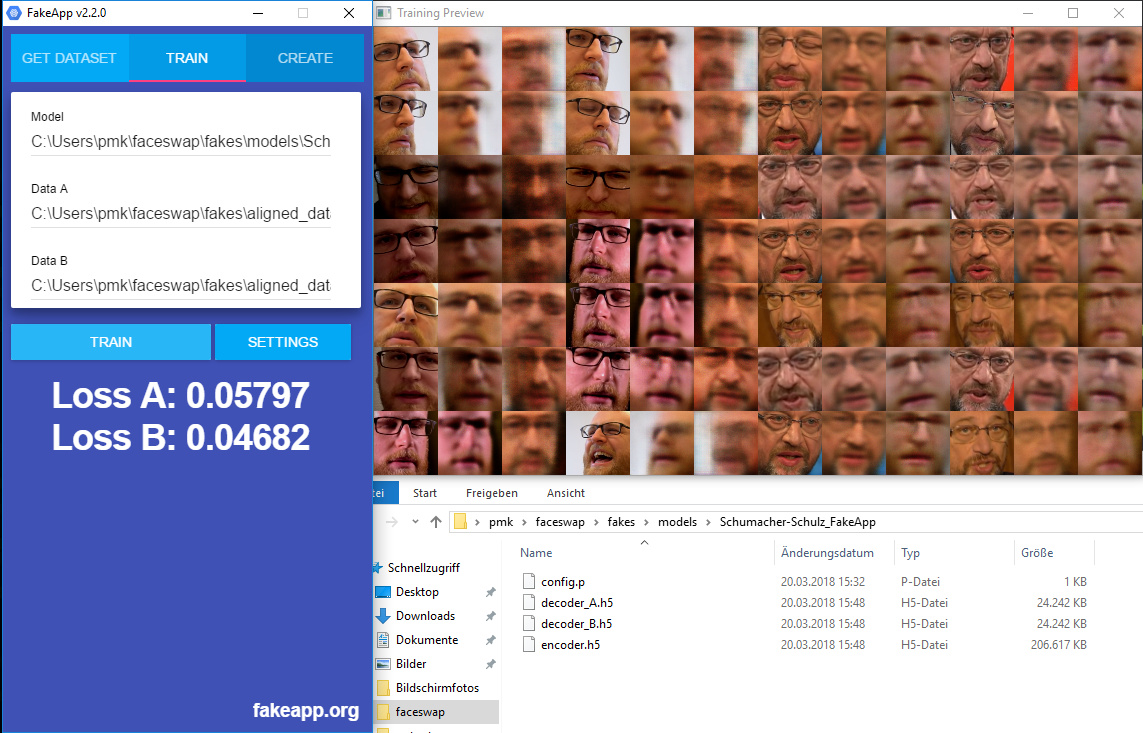
Task: Open the GET DATASET tab
Action: click(x=70, y=58)
